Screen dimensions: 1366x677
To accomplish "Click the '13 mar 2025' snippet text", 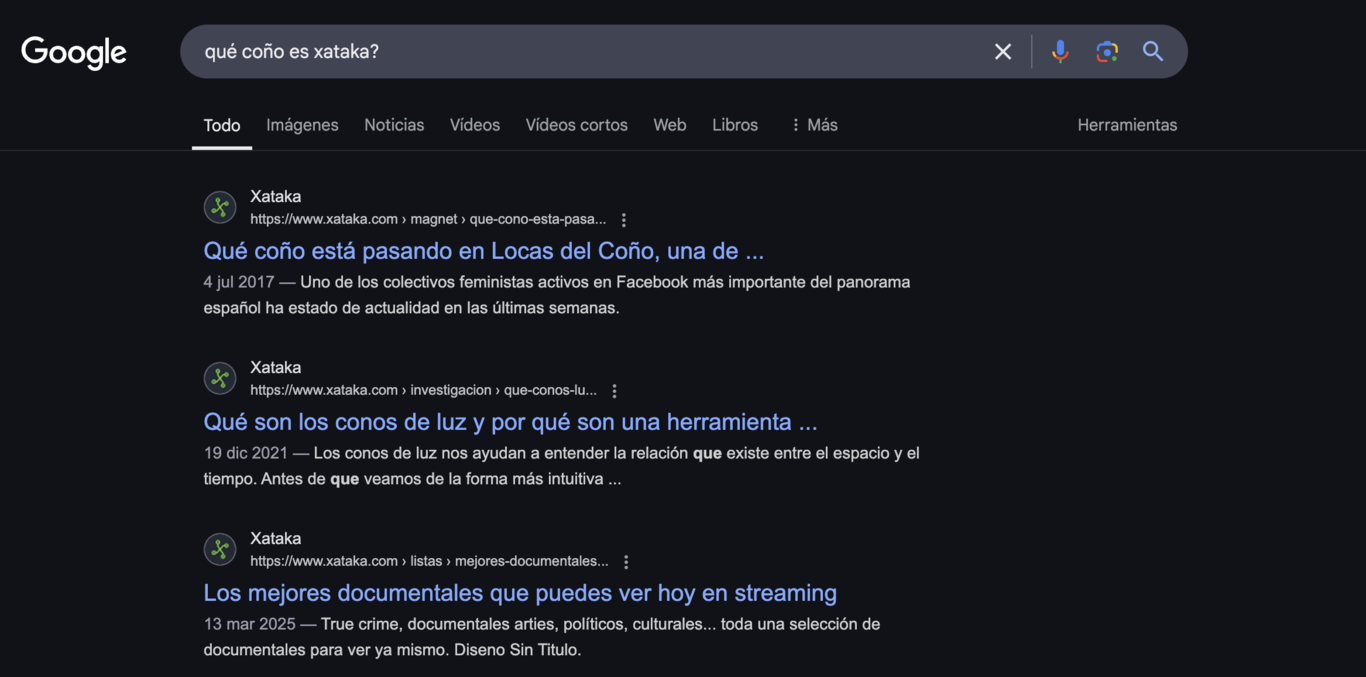I will 249,624.
